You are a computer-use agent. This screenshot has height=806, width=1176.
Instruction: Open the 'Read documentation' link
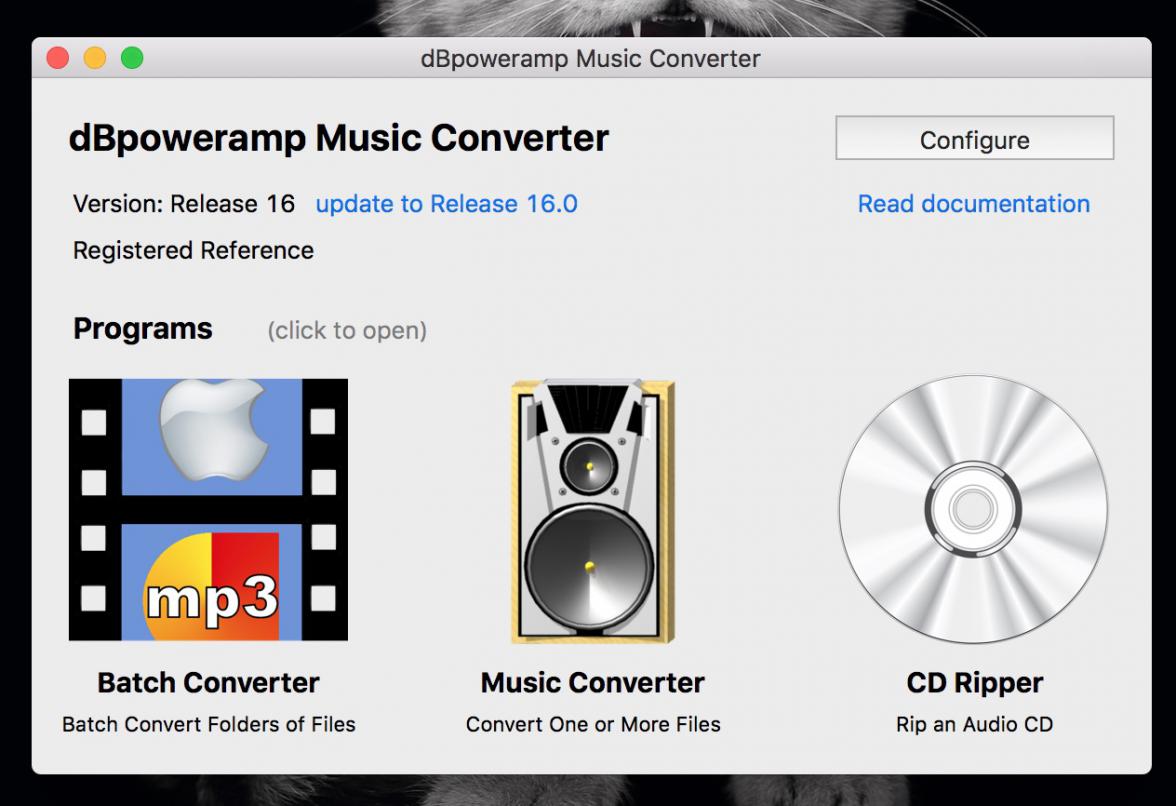click(973, 204)
